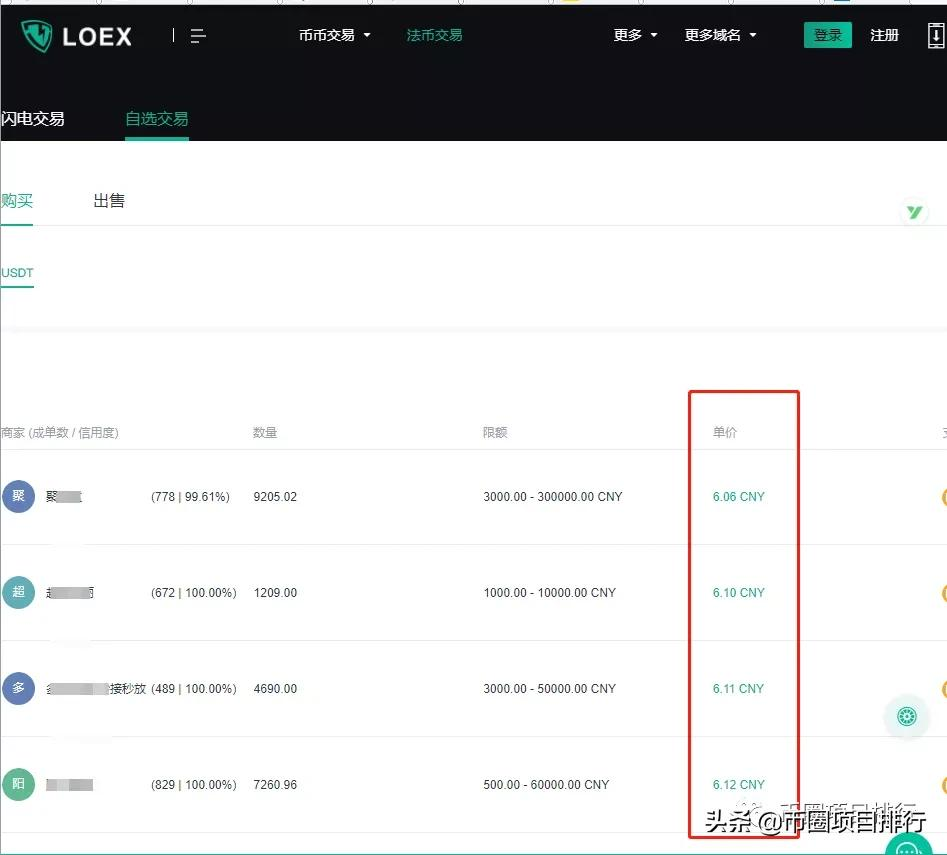947x855 pixels.
Task: Click the 6.11 CNY price
Action: (x=738, y=688)
